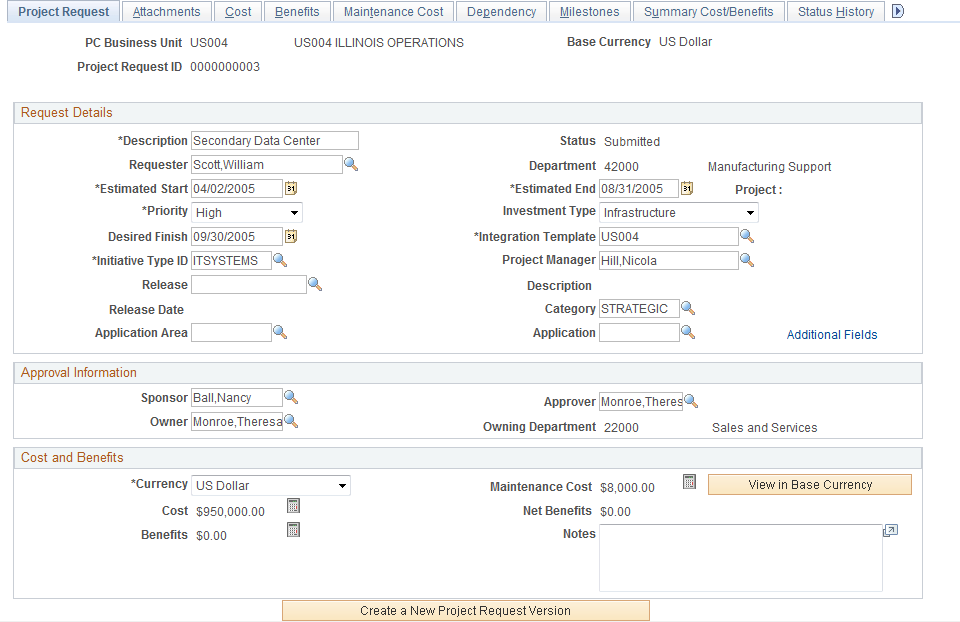The image size is (960, 622).
Task: Click the empty Application input field
Action: [639, 332]
